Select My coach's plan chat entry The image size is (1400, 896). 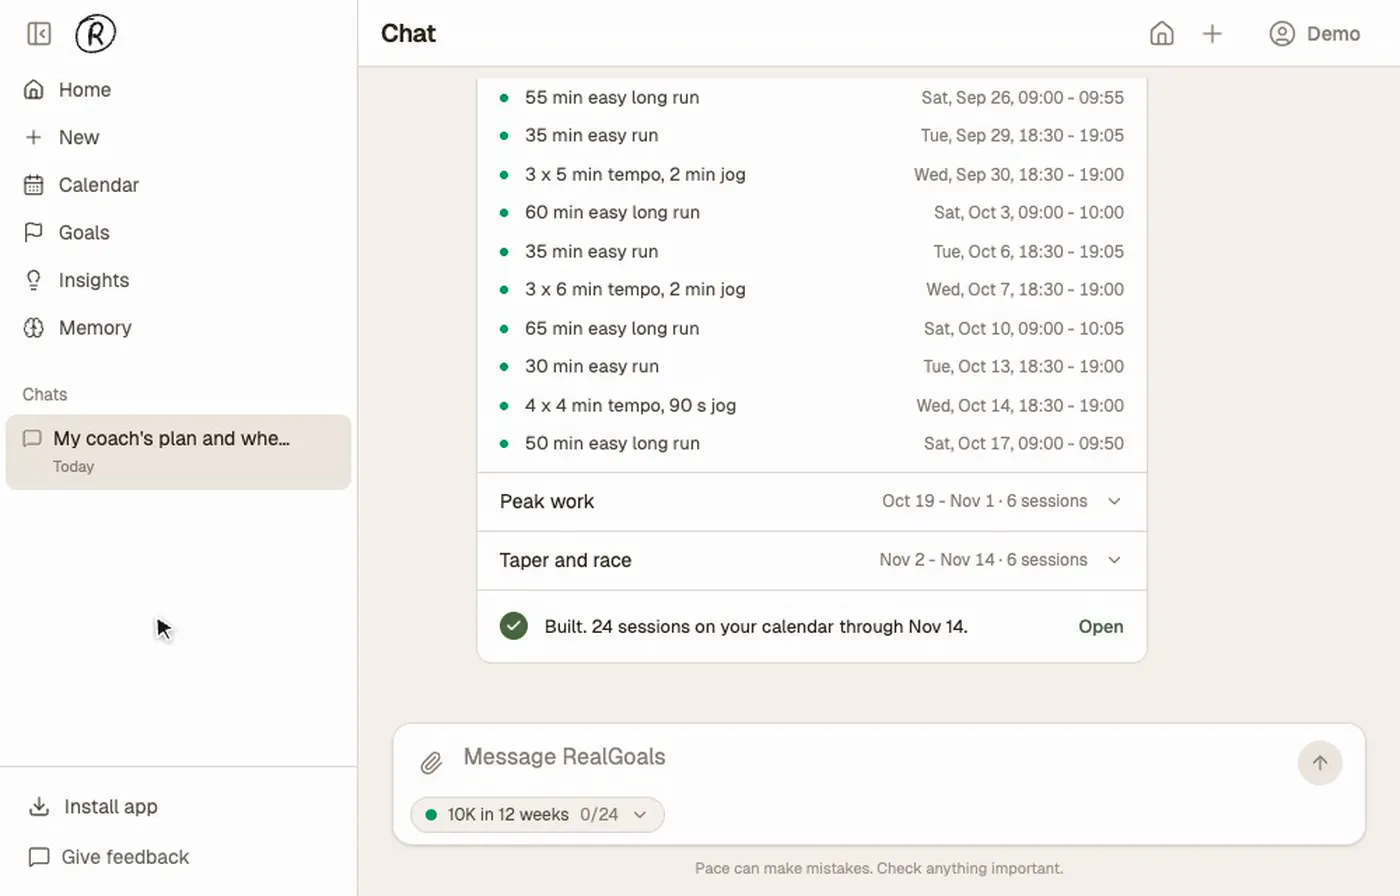coord(178,452)
